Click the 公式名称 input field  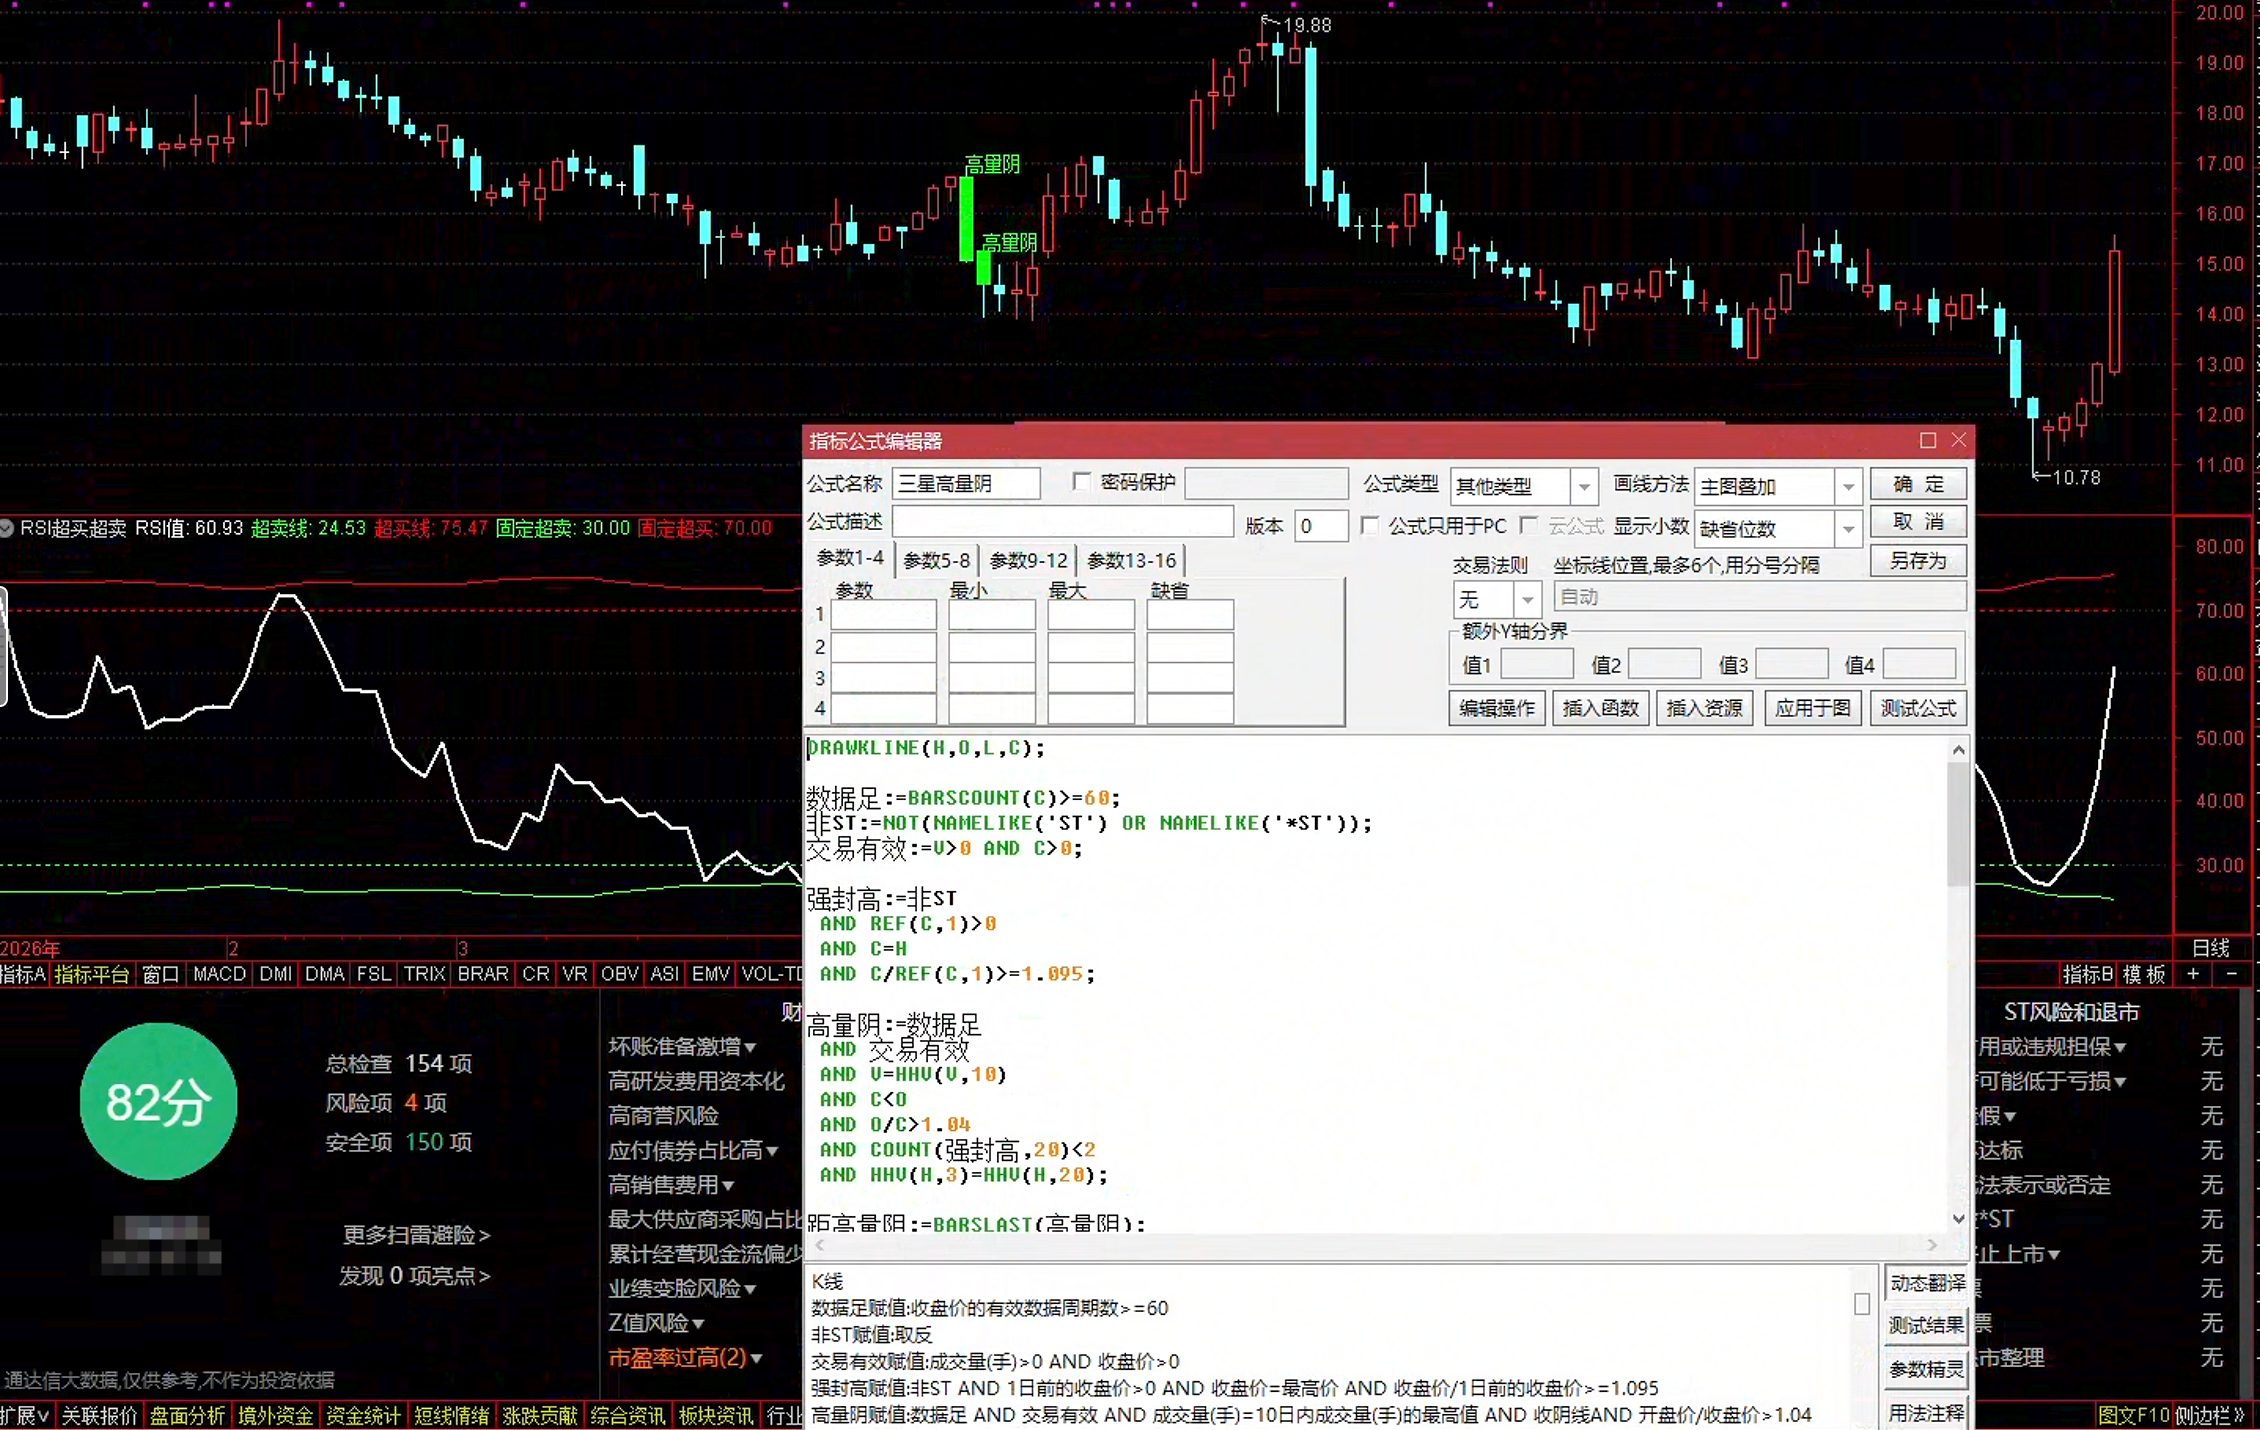click(x=966, y=484)
